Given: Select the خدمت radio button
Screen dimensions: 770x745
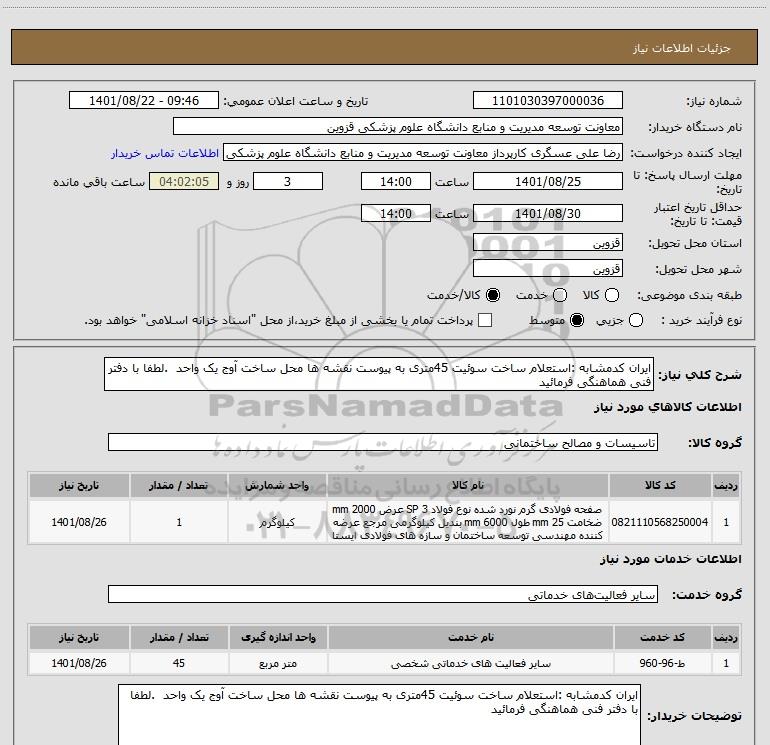Looking at the screenshot, I should pyautogui.click(x=560, y=295).
